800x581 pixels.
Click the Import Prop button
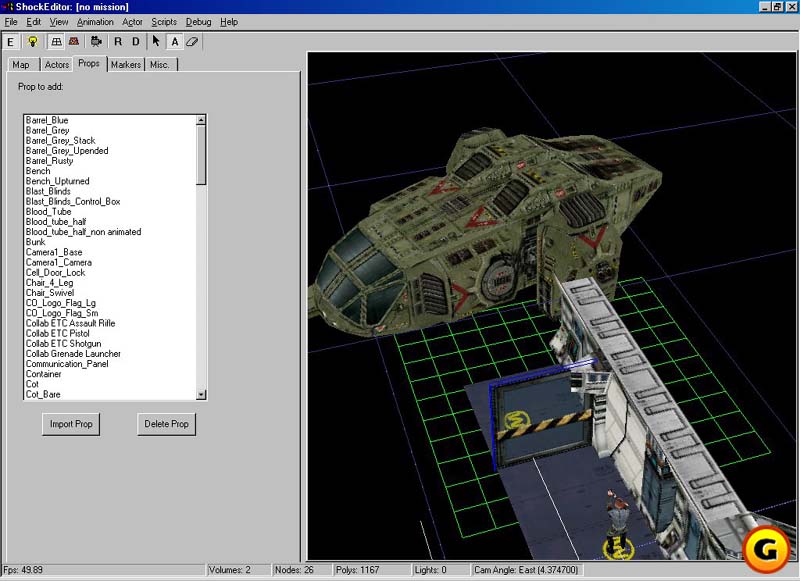tap(71, 424)
